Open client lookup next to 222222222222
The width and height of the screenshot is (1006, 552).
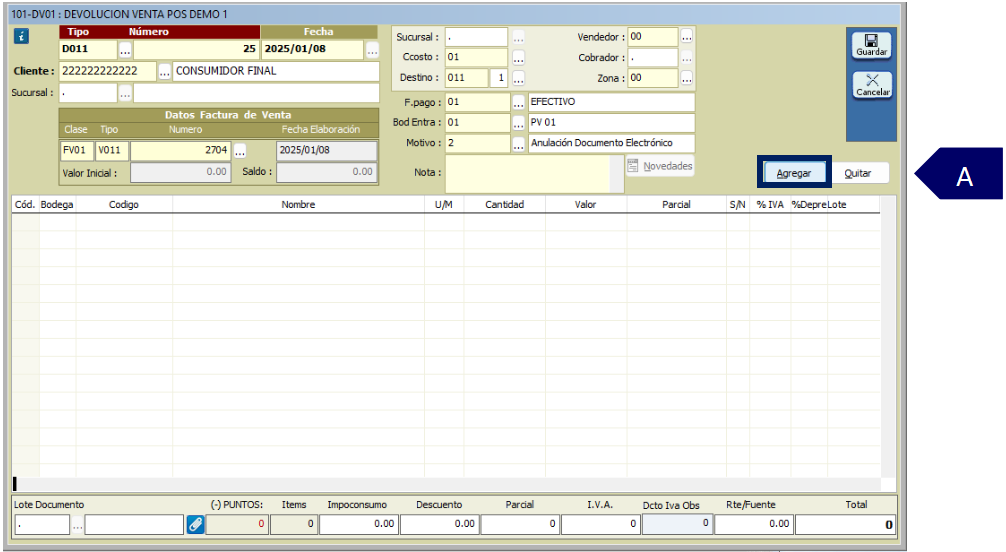pos(164,71)
